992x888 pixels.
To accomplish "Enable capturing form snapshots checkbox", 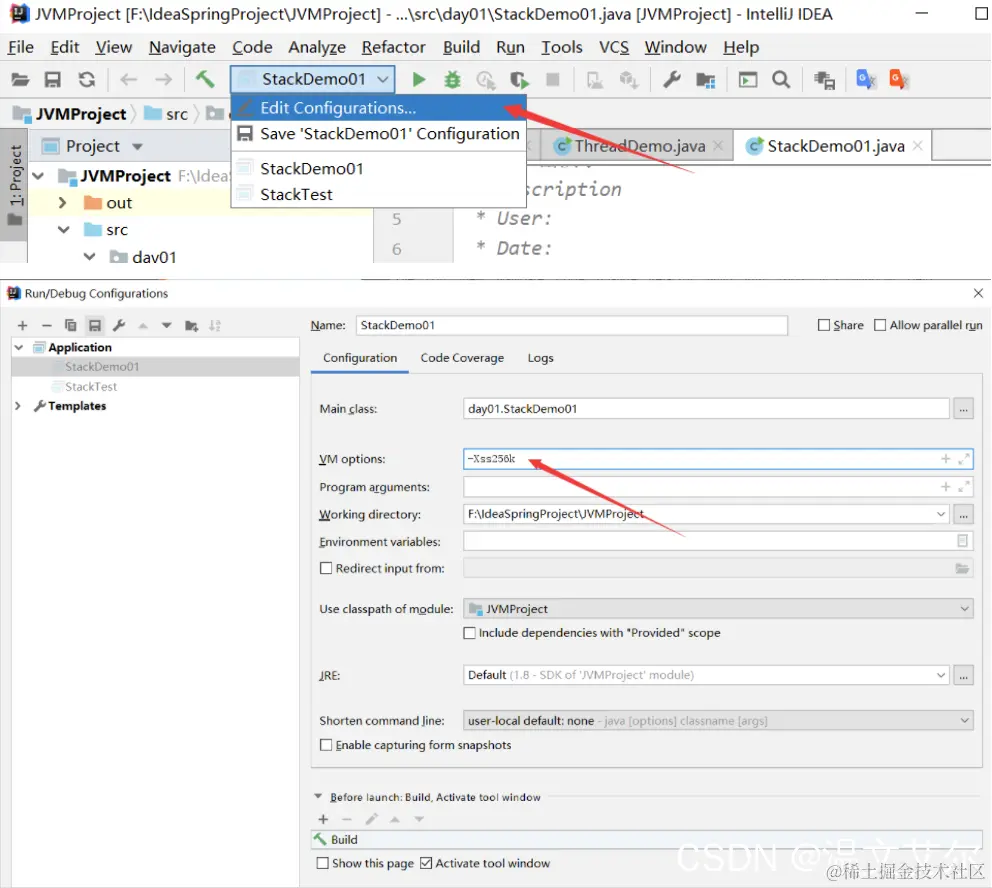I will coord(326,745).
